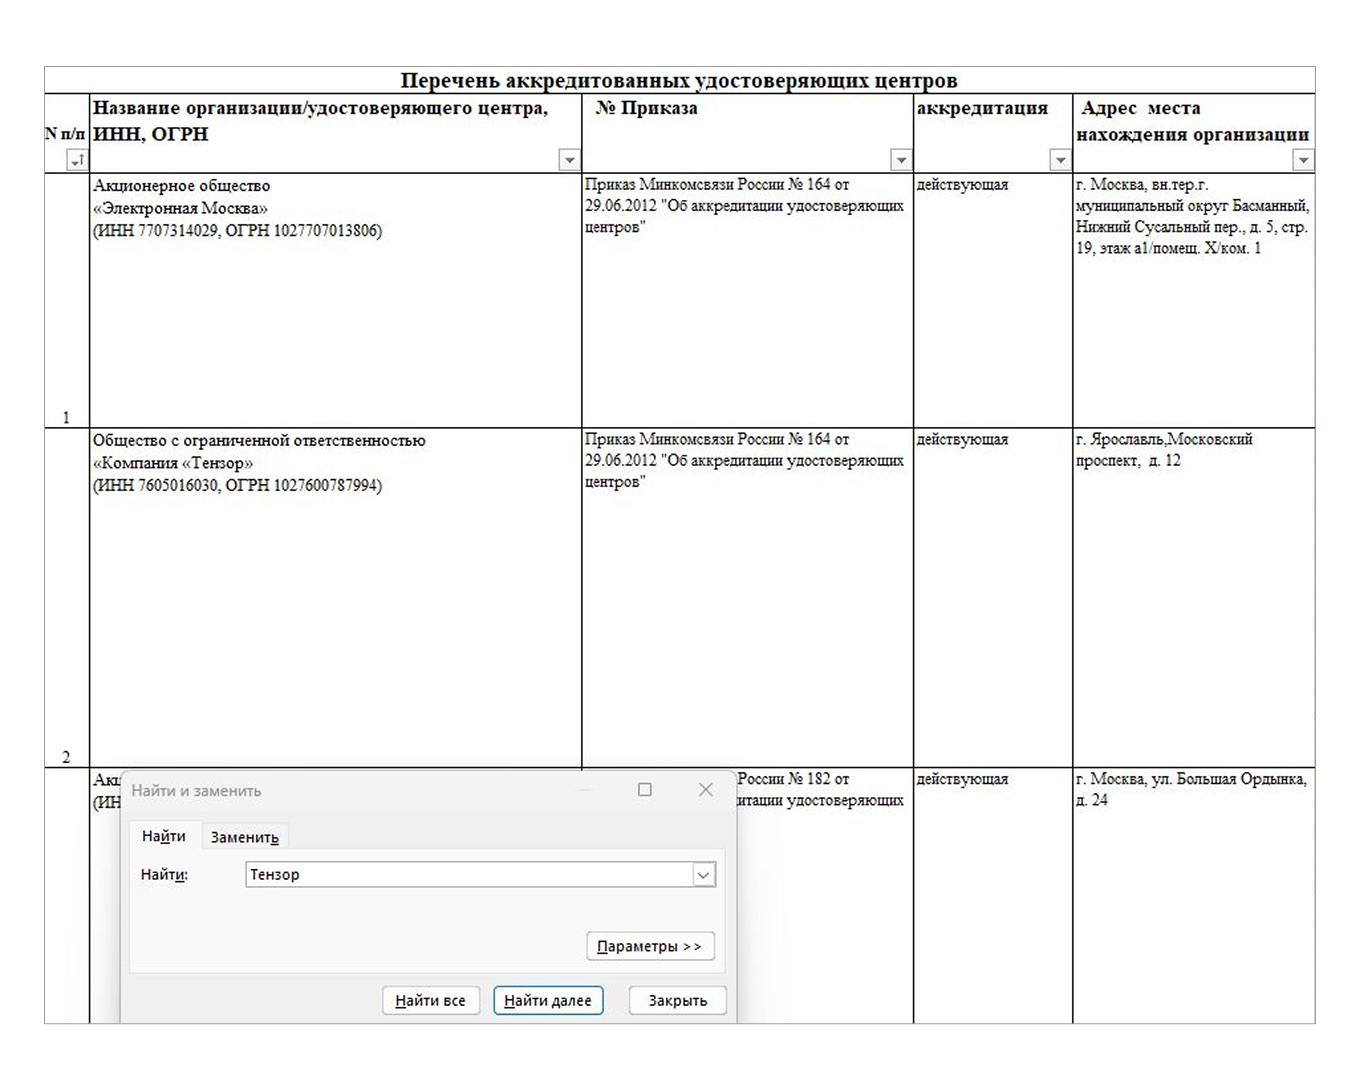The width and height of the screenshot is (1360, 1090).
Task: Close the Найти и заменить dialog with X
Action: pyautogui.click(x=706, y=790)
